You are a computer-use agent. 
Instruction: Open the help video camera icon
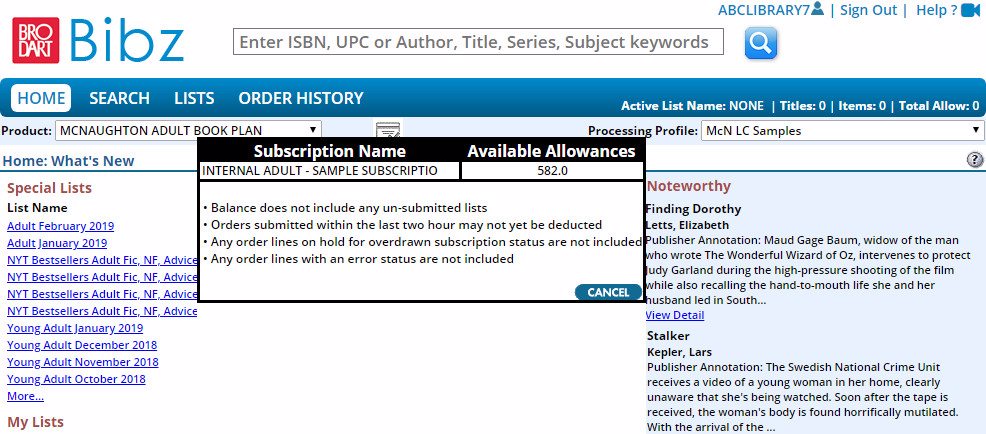pyautogui.click(x=971, y=9)
